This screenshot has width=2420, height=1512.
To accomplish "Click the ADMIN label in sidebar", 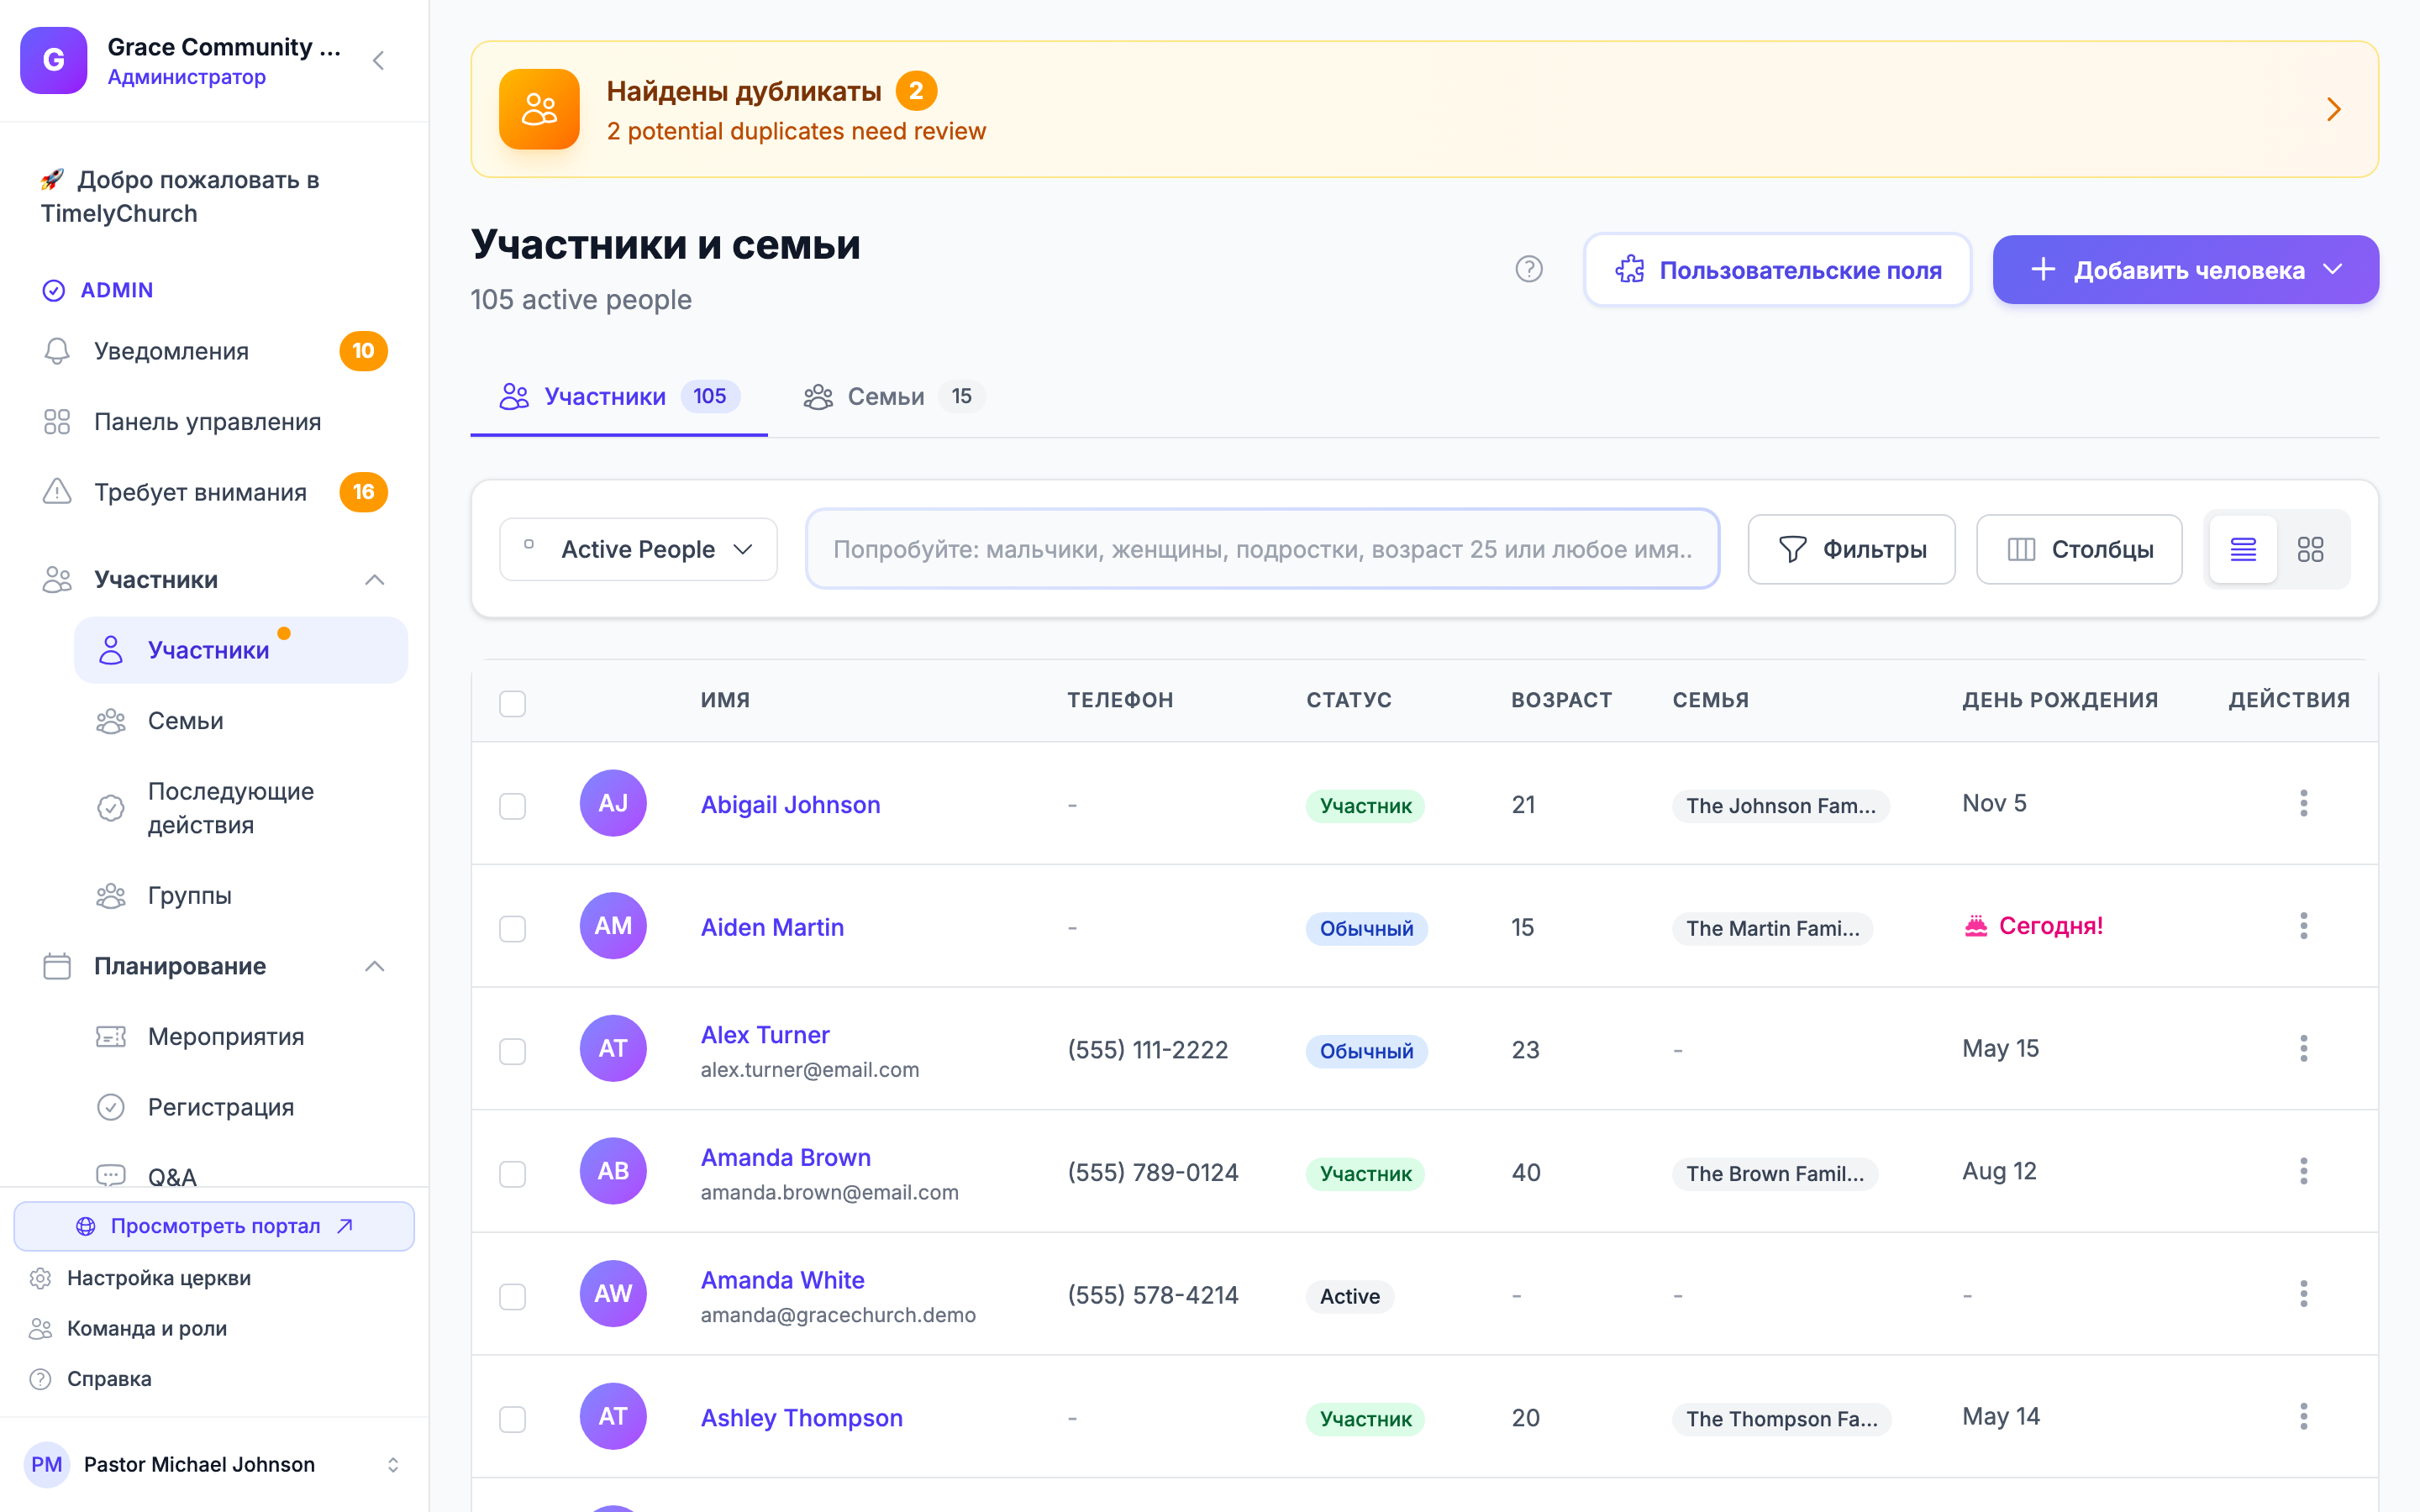I will 117,290.
